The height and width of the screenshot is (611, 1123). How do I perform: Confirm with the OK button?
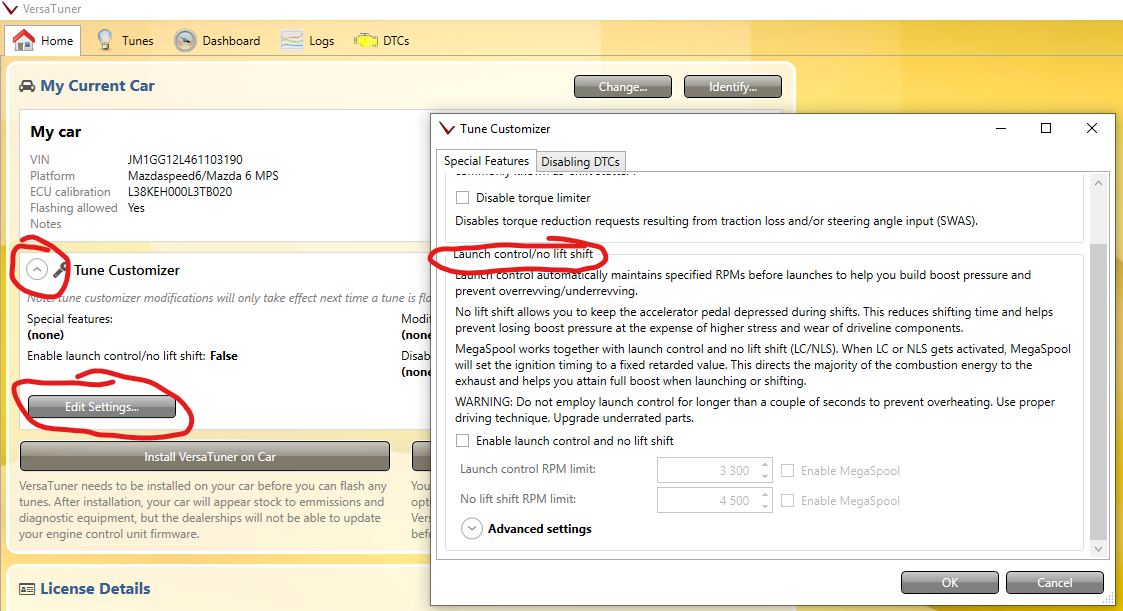click(x=950, y=582)
